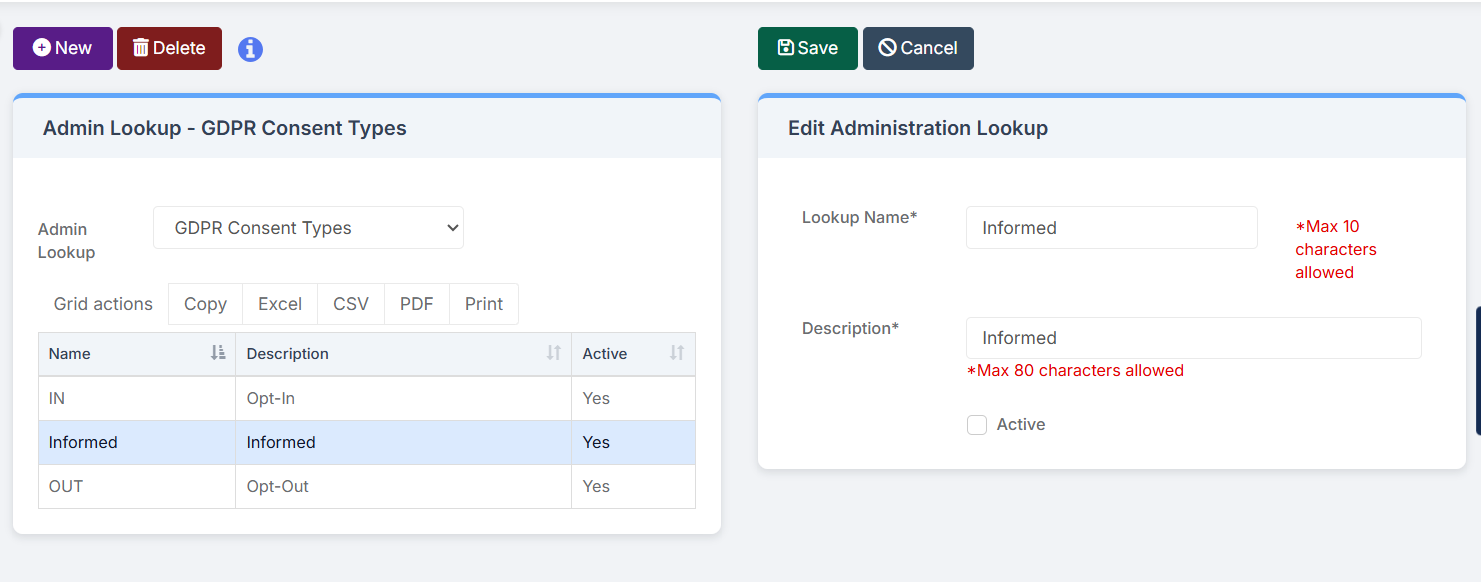This screenshot has width=1481, height=582.
Task: Click the Lookup Name input field
Action: 1111,228
